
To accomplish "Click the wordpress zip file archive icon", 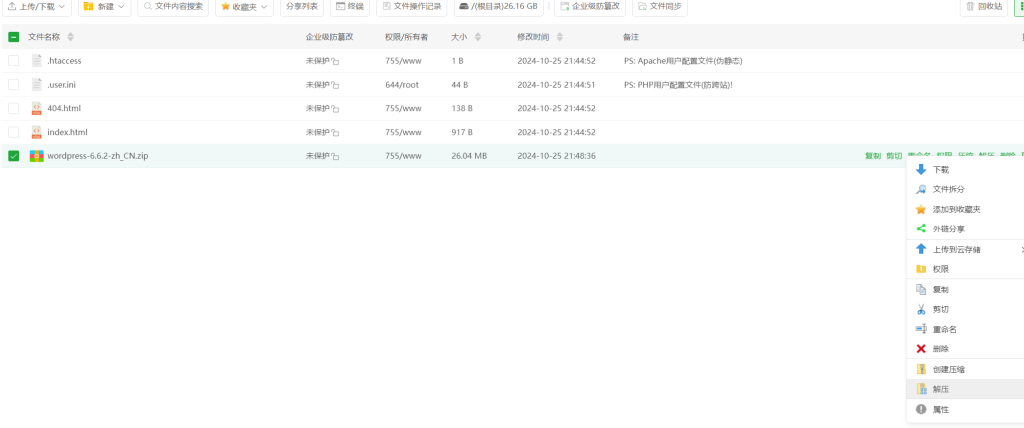I will [37, 156].
